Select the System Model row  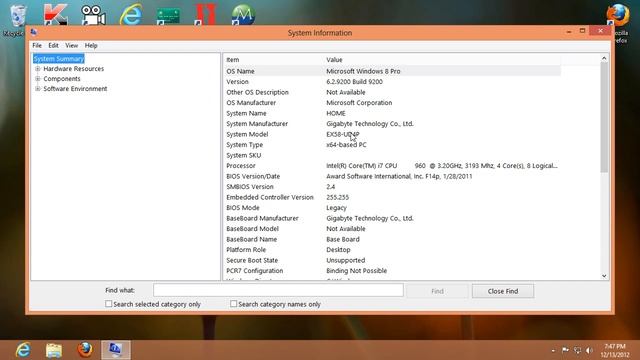point(392,134)
